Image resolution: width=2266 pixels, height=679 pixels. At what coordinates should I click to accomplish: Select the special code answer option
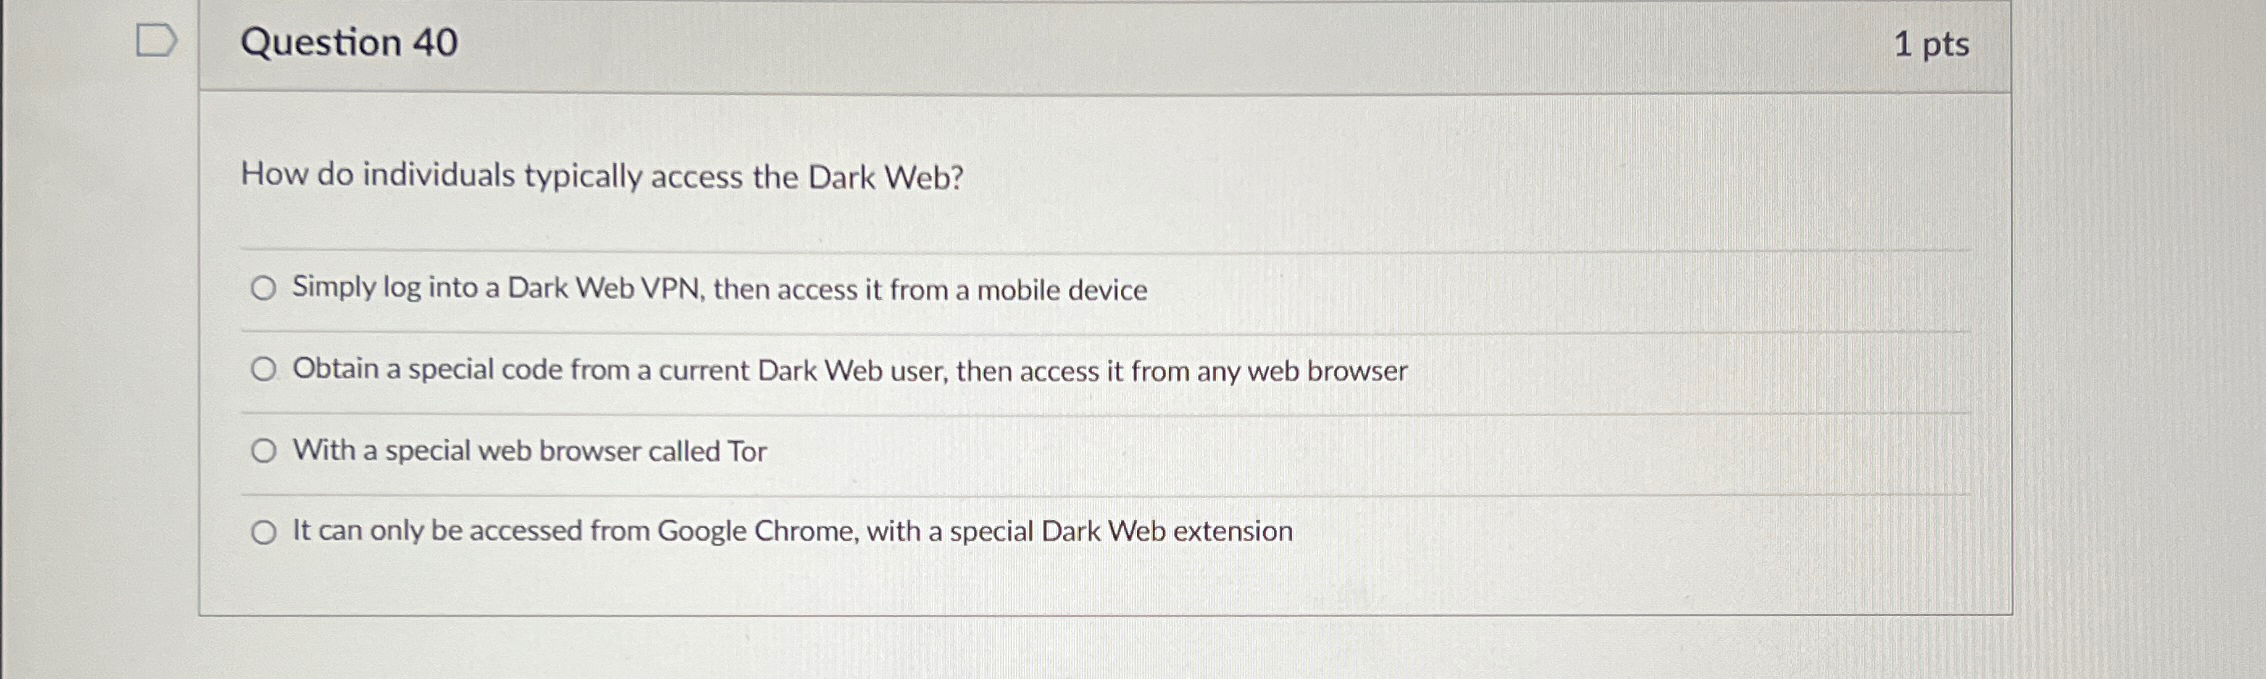coord(264,369)
